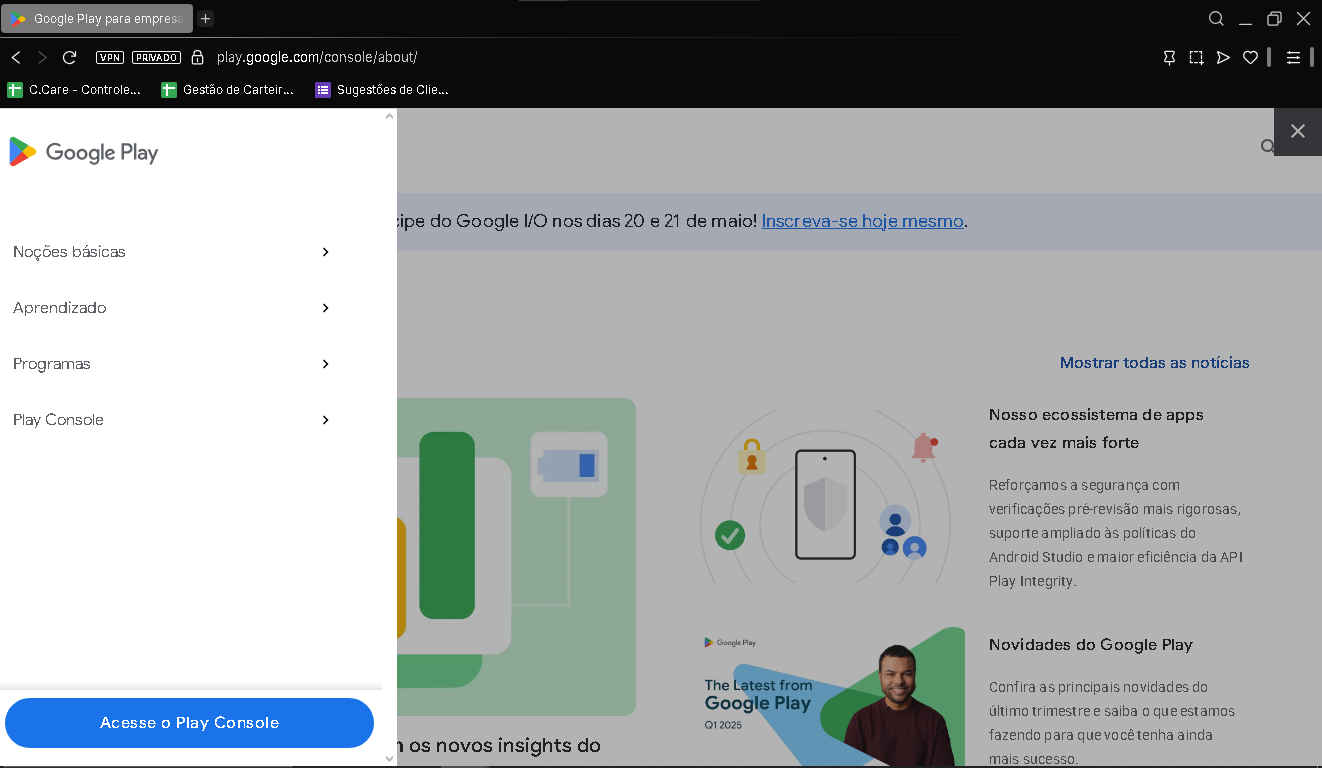Click chevron next to Aprendizado
This screenshot has height=768, width=1322.
pyautogui.click(x=325, y=308)
